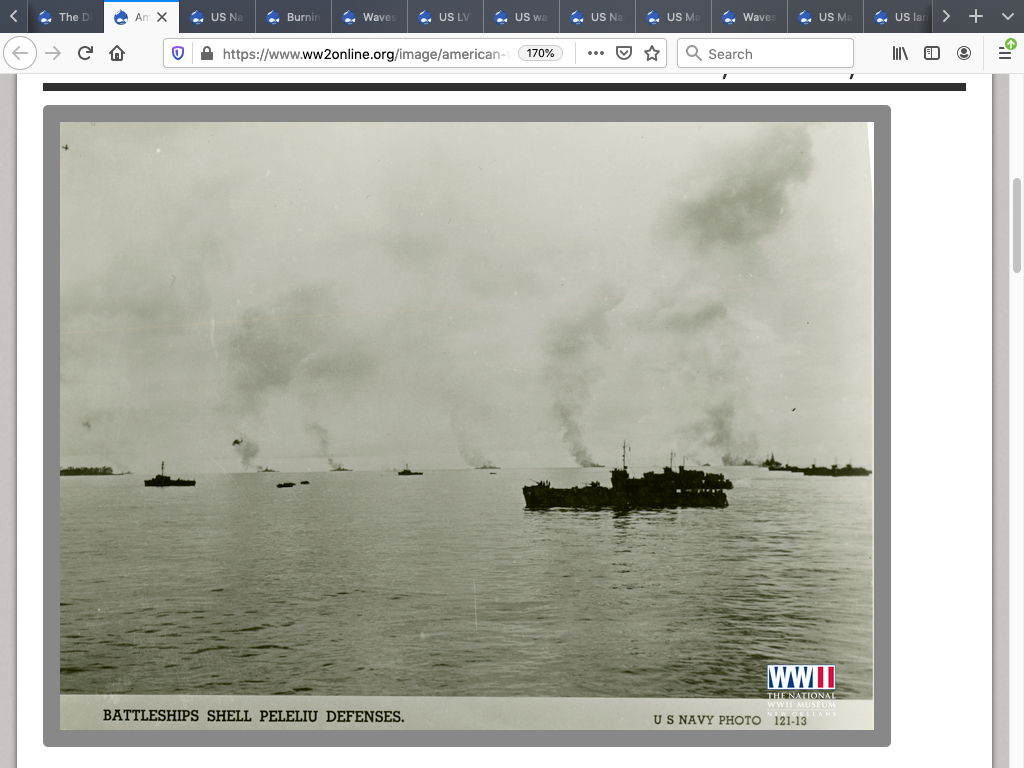Reset the 170% zoom level badge
Image resolution: width=1024 pixels, height=768 pixels.
click(540, 54)
